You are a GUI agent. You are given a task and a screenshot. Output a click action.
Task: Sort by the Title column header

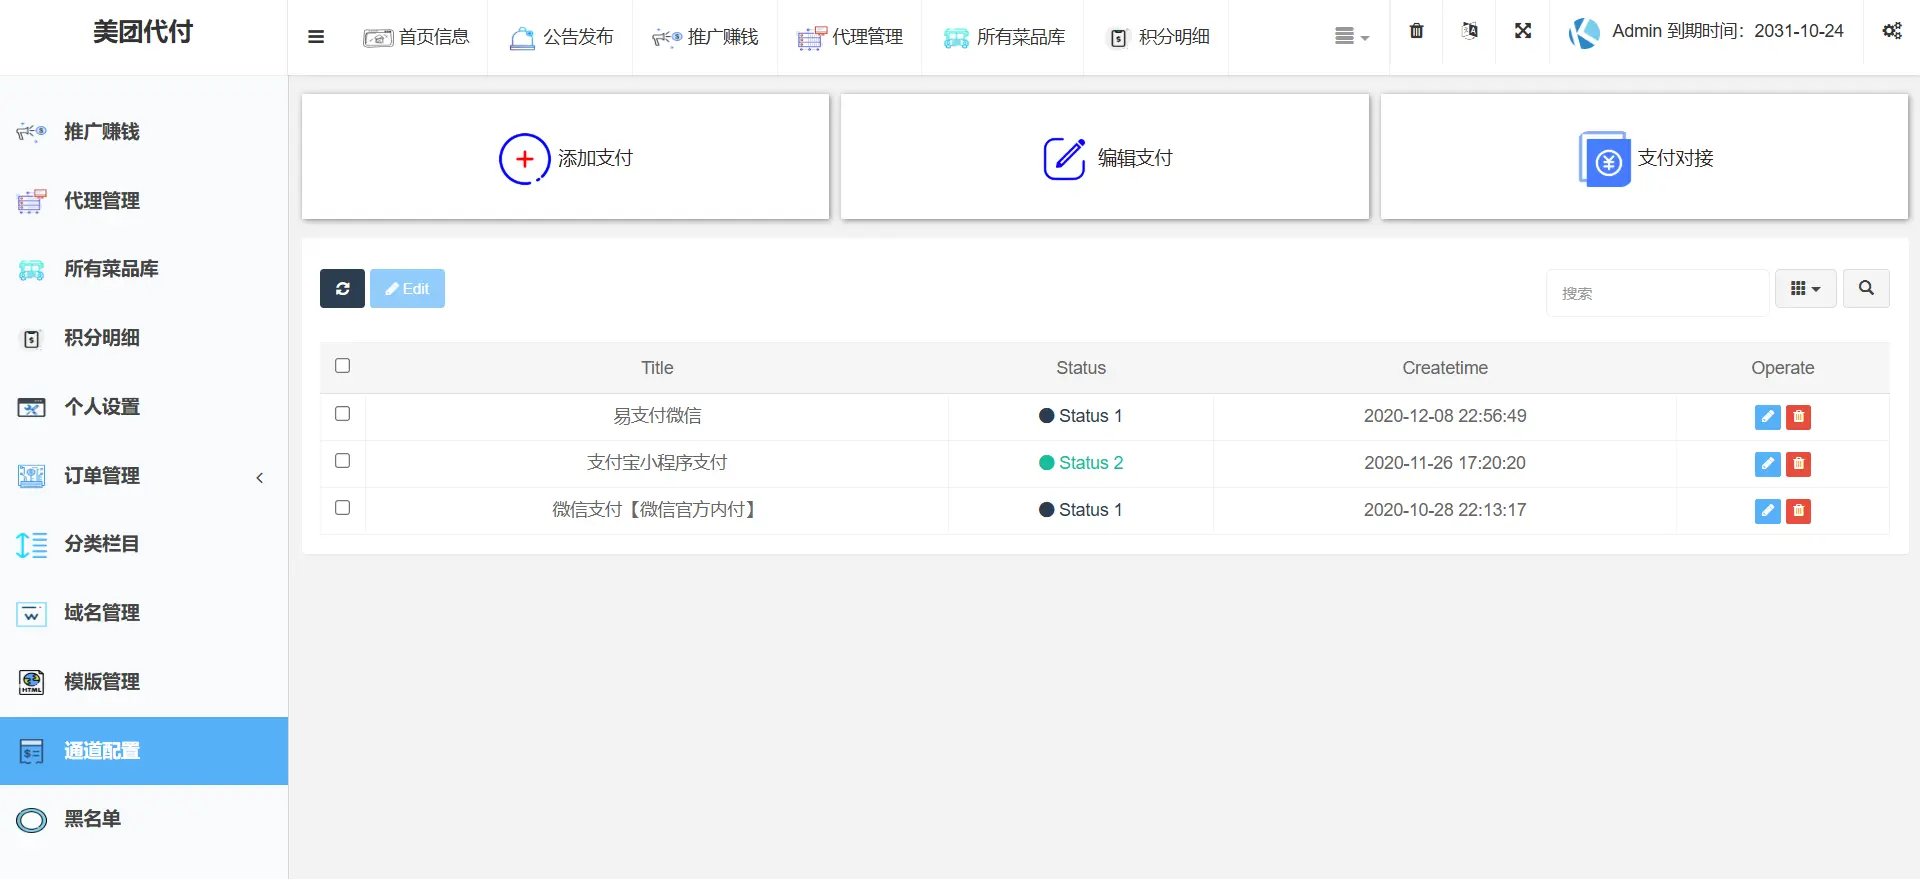(x=657, y=368)
